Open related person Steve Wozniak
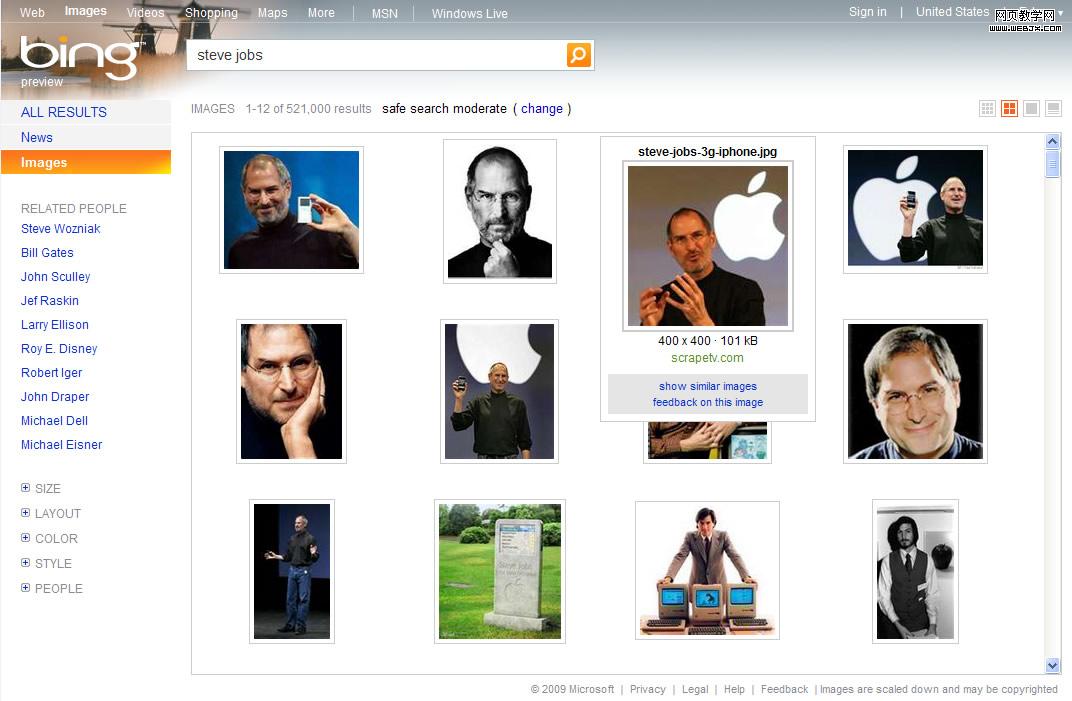This screenshot has height=701, width=1072. pyautogui.click(x=60, y=229)
